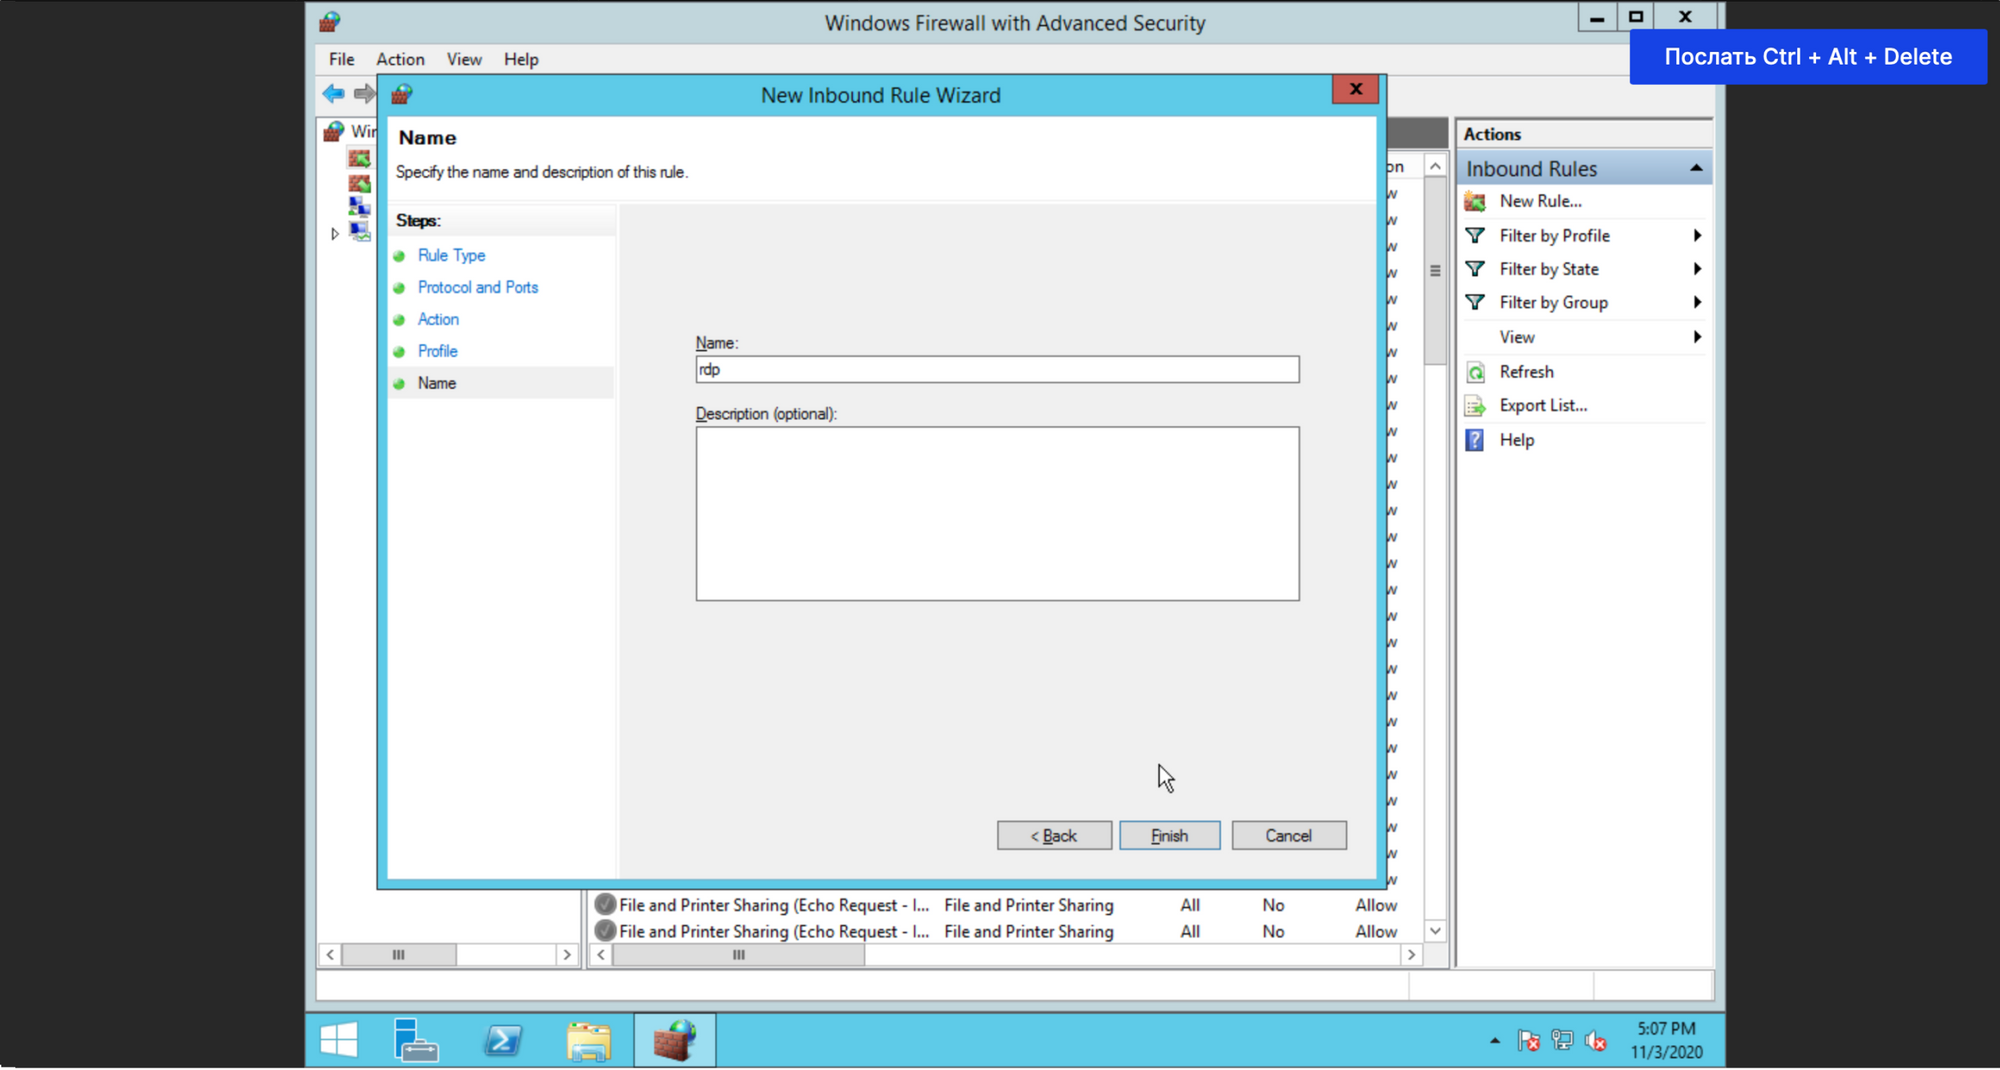Select Connection Security Rules tree icon

[359, 207]
